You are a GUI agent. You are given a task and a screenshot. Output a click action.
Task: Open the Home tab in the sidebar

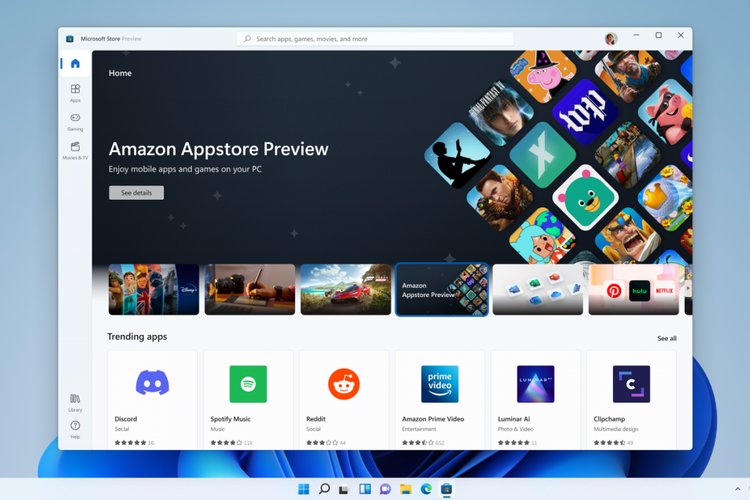[75, 64]
